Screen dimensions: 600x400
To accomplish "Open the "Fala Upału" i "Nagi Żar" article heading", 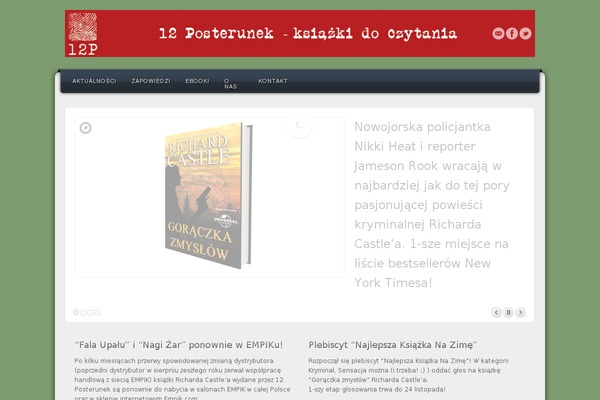I will coord(179,345).
